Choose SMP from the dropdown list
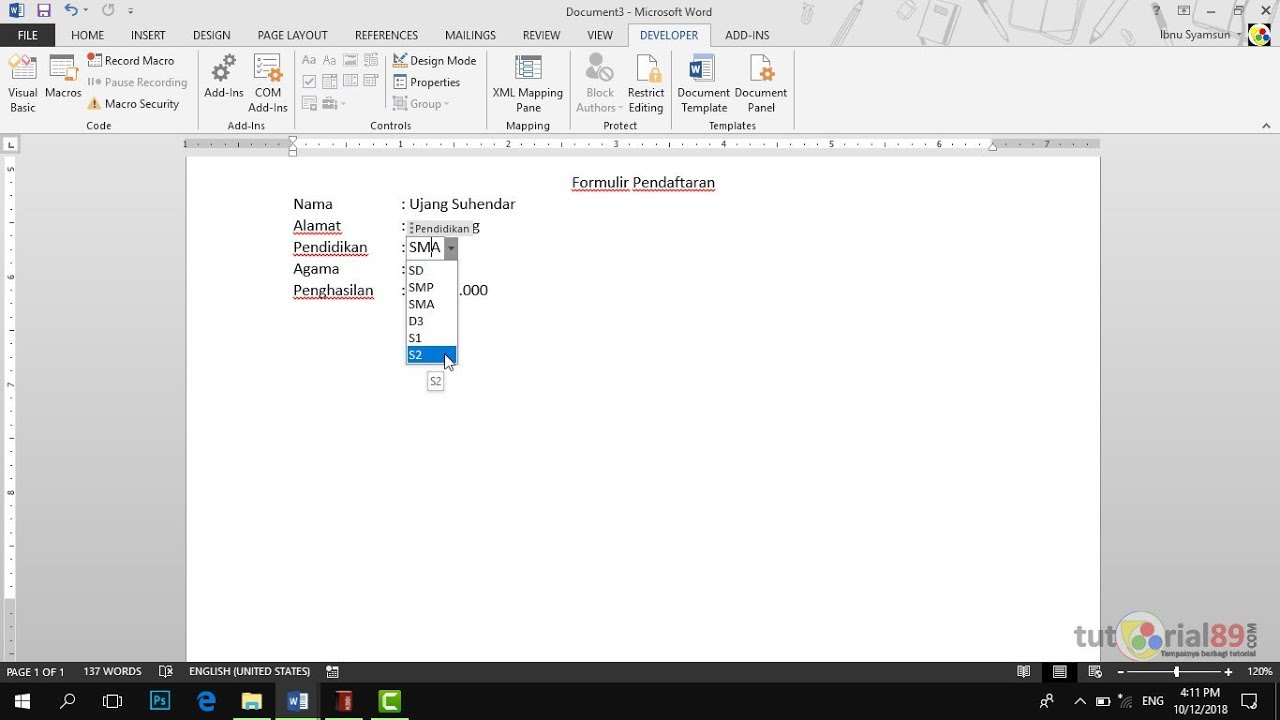The width and height of the screenshot is (1280, 720). pyautogui.click(x=431, y=287)
